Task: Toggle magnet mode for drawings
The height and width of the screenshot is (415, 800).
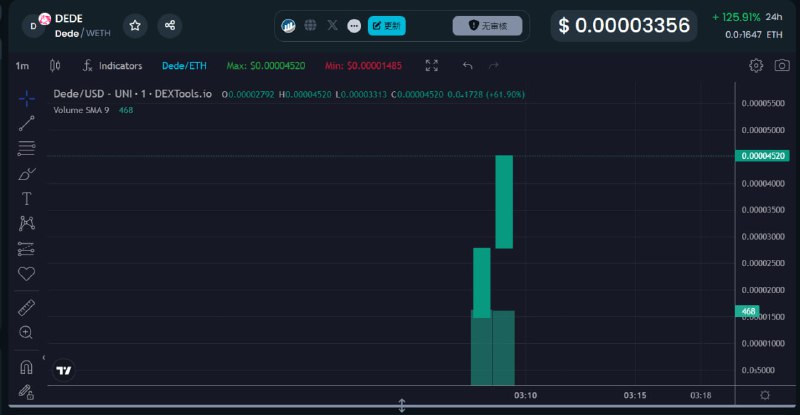Action: click(x=27, y=366)
